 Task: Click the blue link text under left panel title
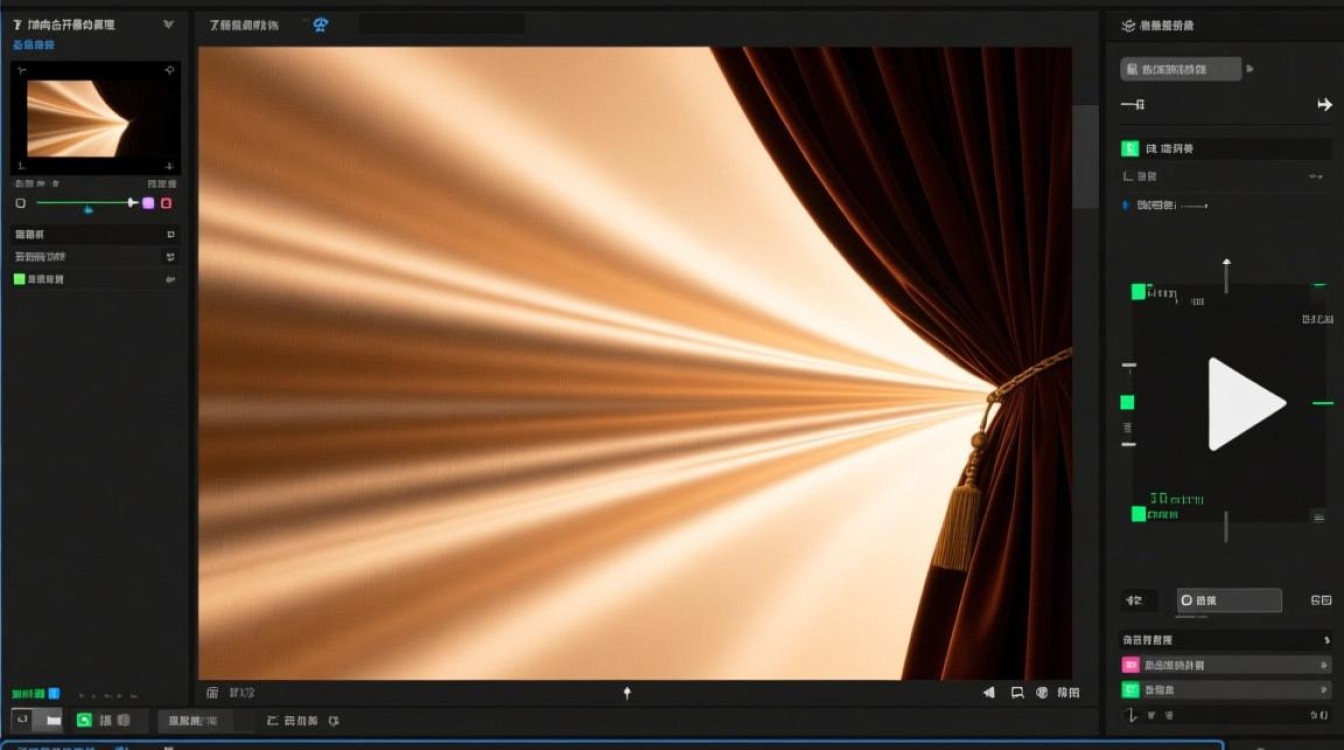[34, 45]
